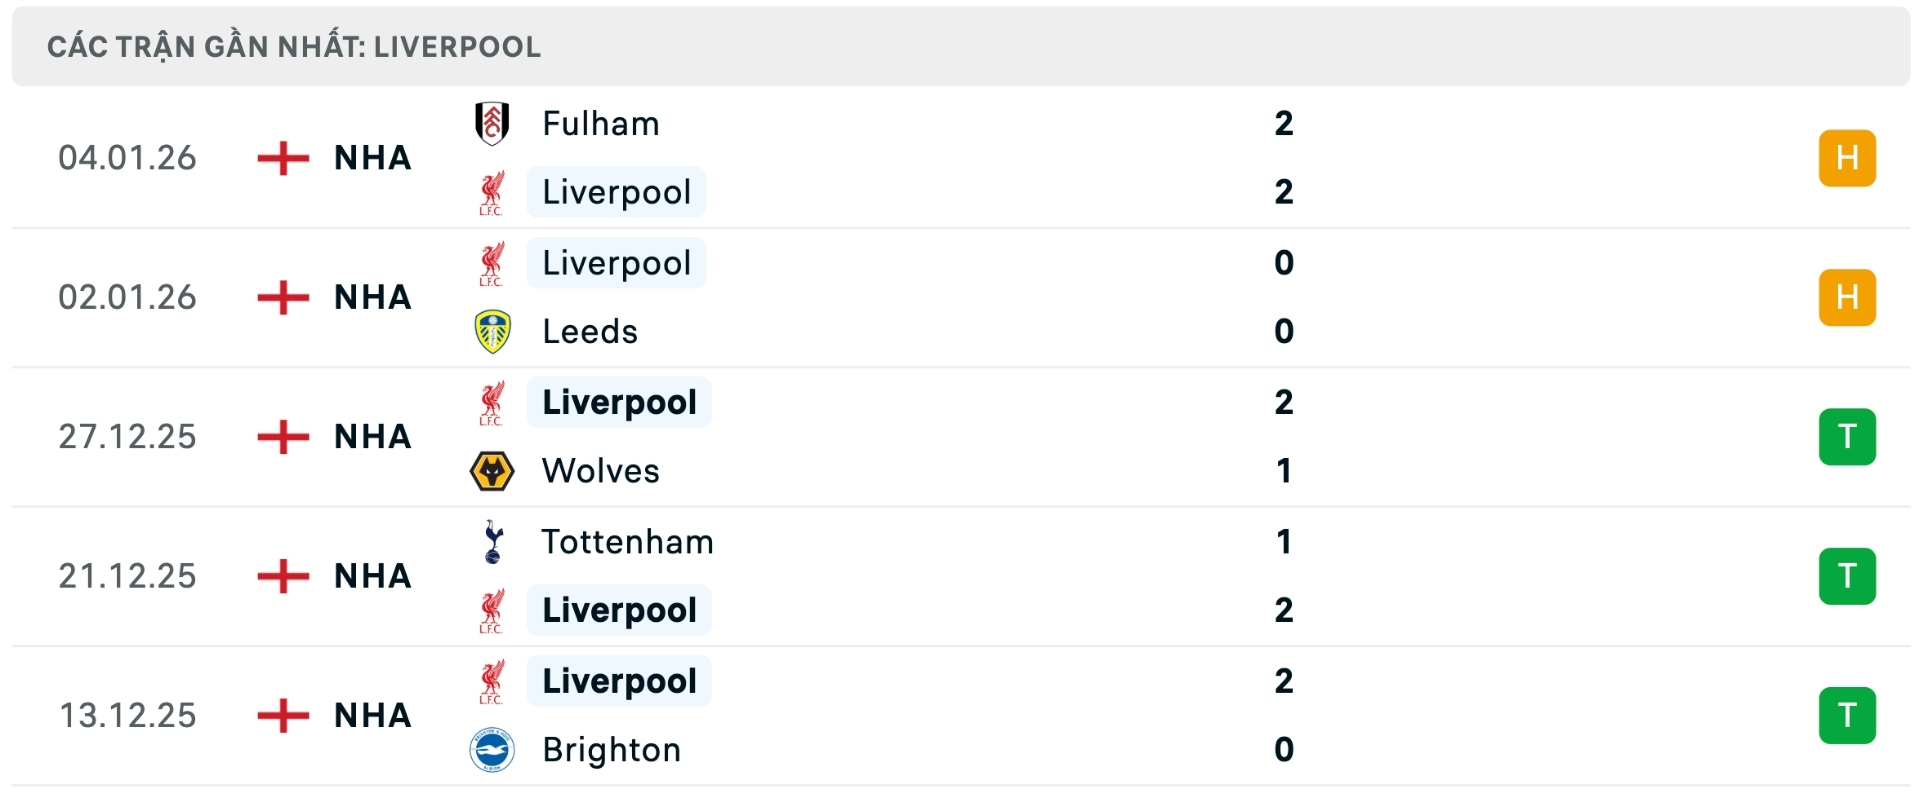
Task: Click the Tottenham cockerel crest icon
Action: click(x=491, y=541)
